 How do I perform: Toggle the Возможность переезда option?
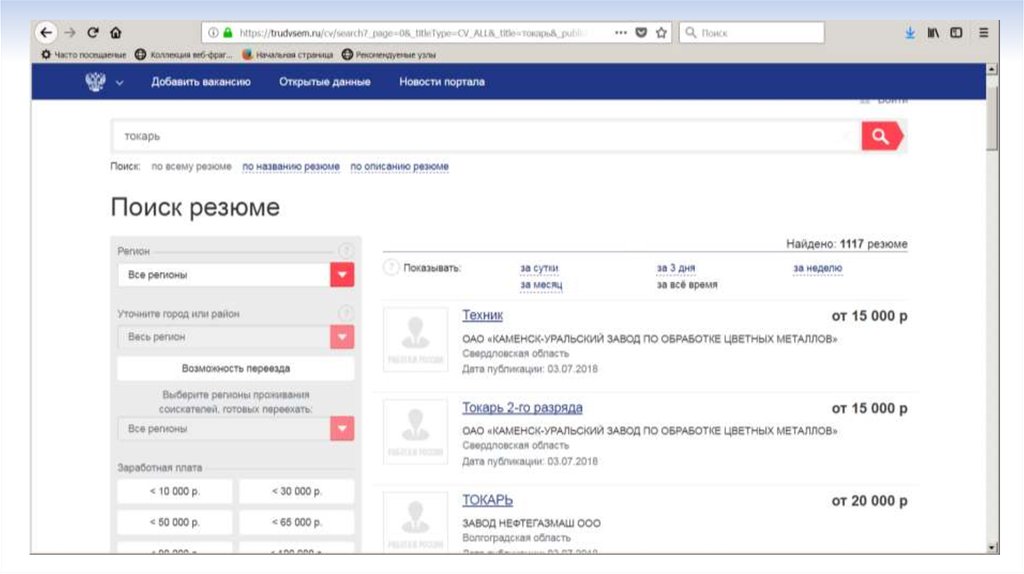click(235, 368)
